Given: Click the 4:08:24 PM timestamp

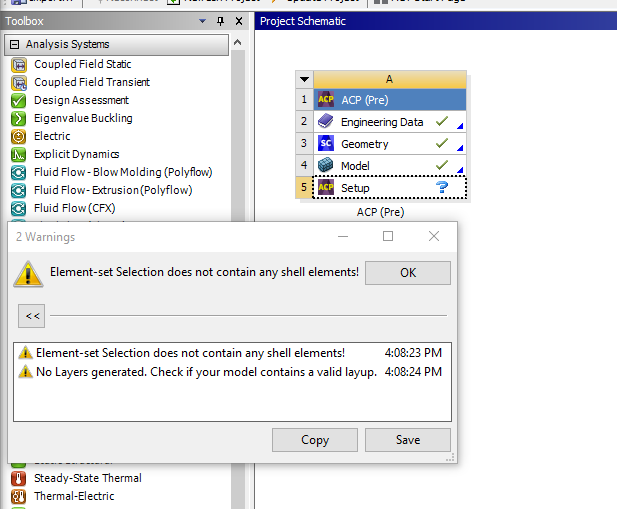Looking at the screenshot, I should coord(413,372).
